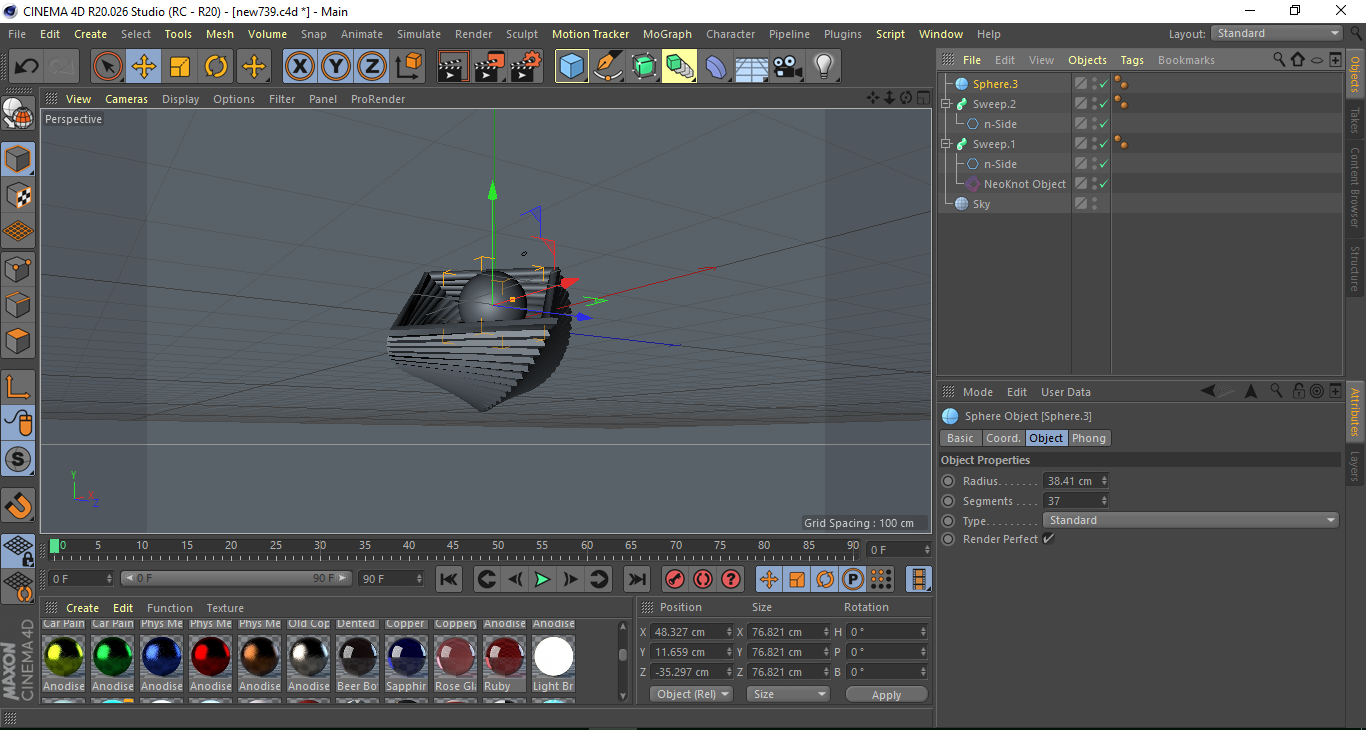Go to End of animation
The height and width of the screenshot is (730, 1366).
click(636, 579)
